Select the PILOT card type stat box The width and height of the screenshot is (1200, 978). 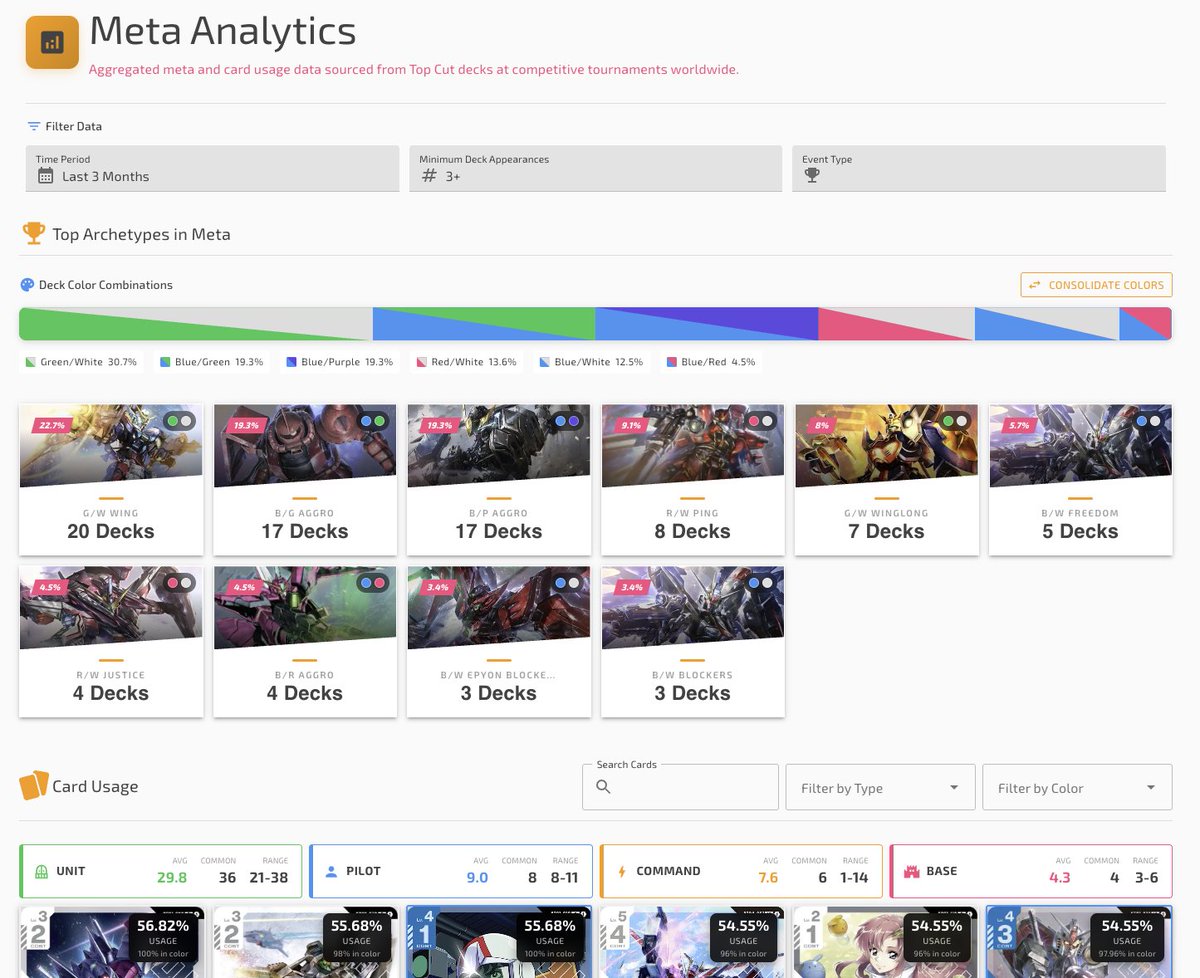click(x=451, y=871)
